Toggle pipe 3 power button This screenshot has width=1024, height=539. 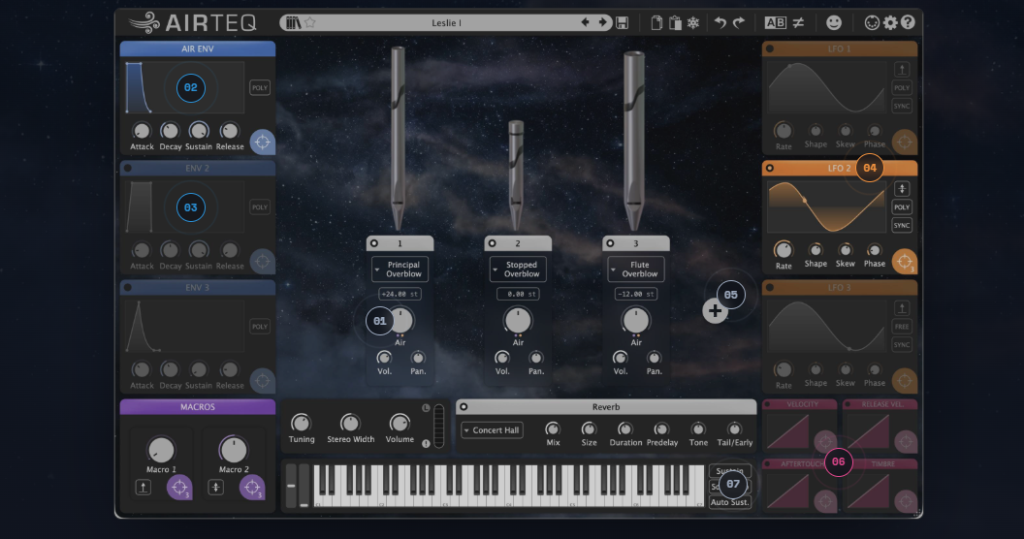(611, 244)
